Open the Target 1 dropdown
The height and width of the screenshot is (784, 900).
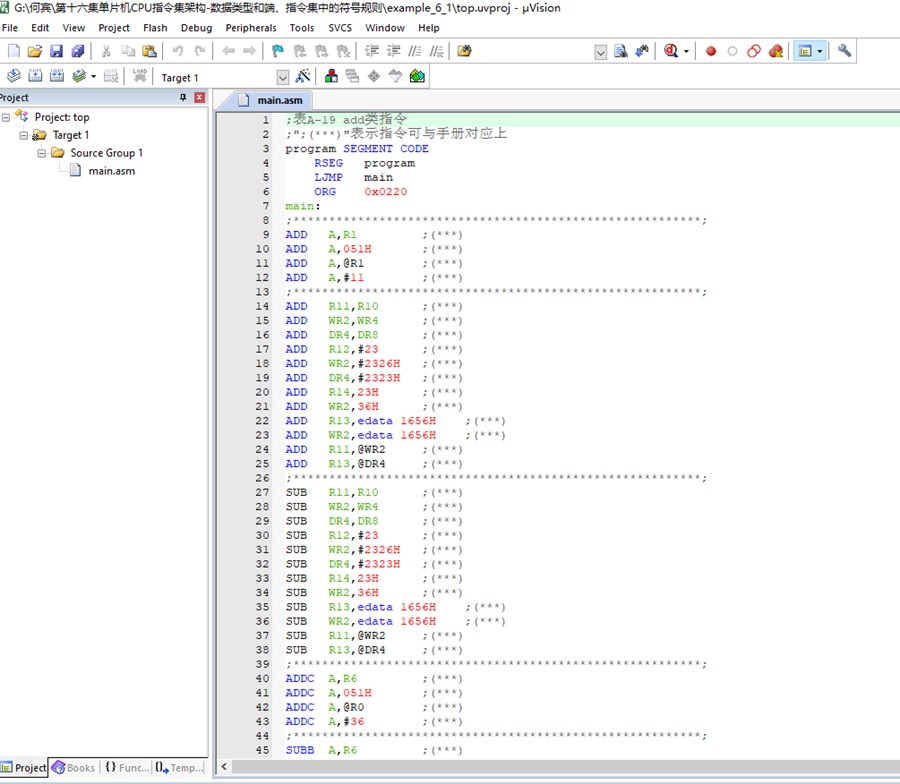click(282, 77)
